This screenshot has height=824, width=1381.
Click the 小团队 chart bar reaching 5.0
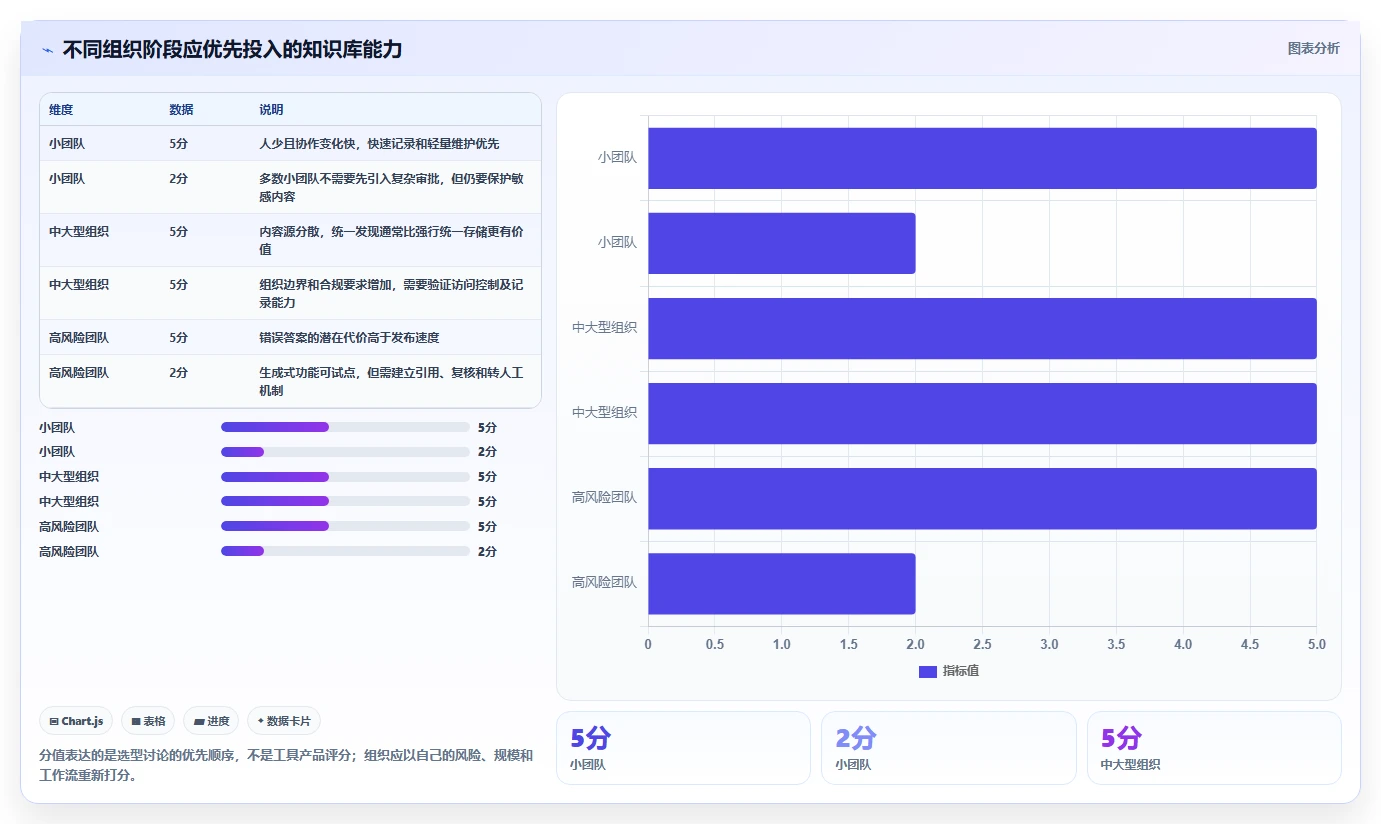(x=982, y=158)
